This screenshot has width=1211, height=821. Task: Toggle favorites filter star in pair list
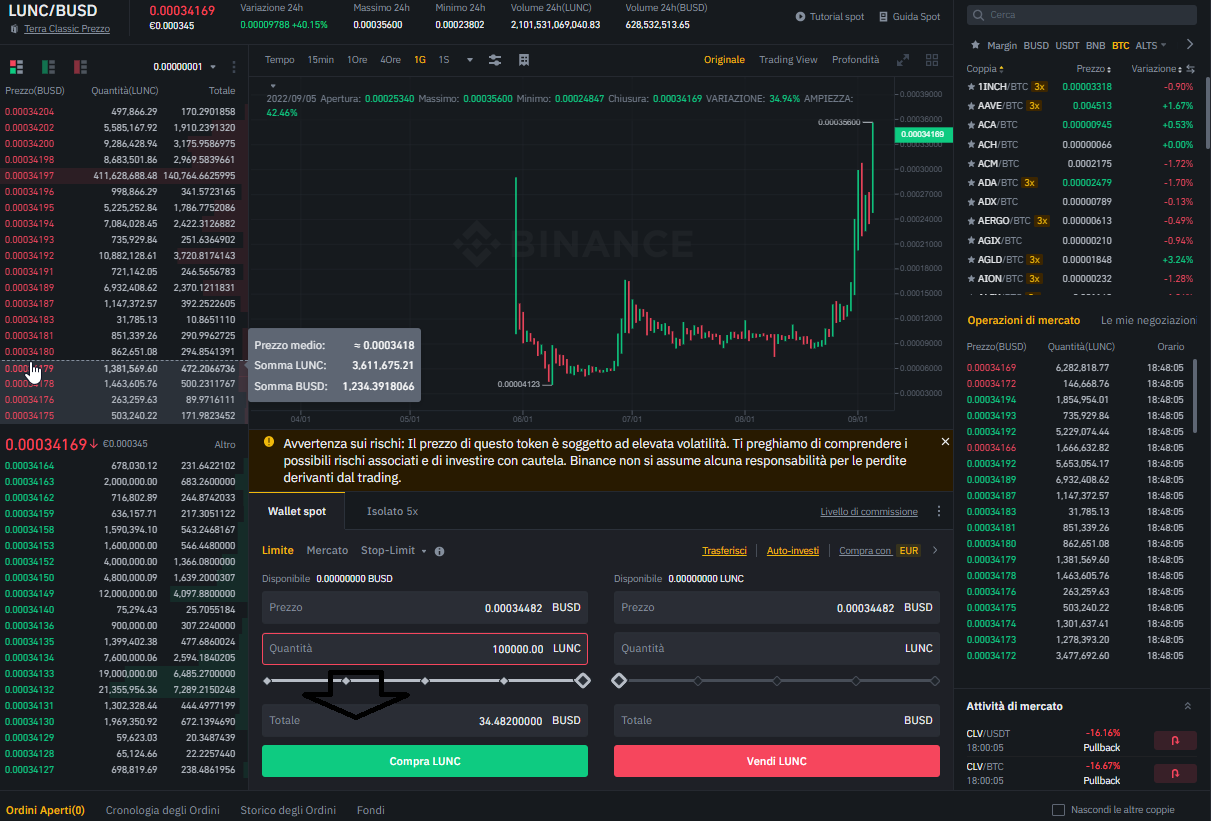coord(975,45)
